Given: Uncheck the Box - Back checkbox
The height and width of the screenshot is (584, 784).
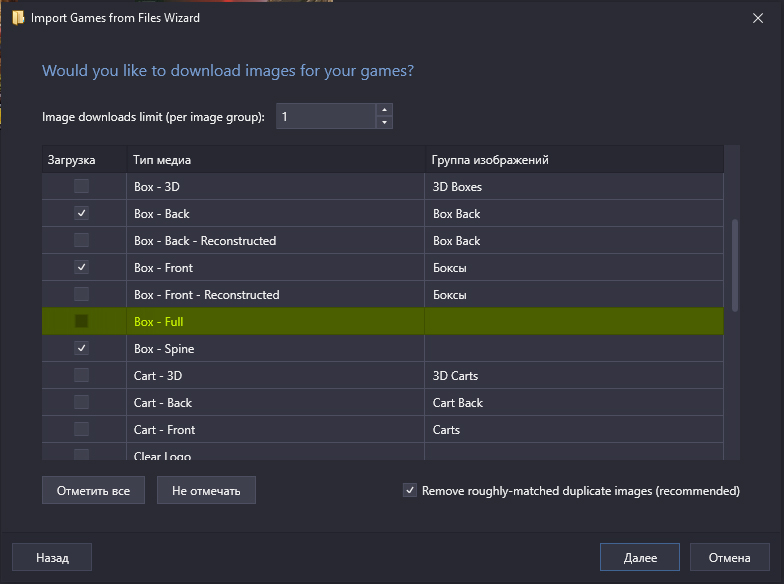Looking at the screenshot, I should point(82,214).
